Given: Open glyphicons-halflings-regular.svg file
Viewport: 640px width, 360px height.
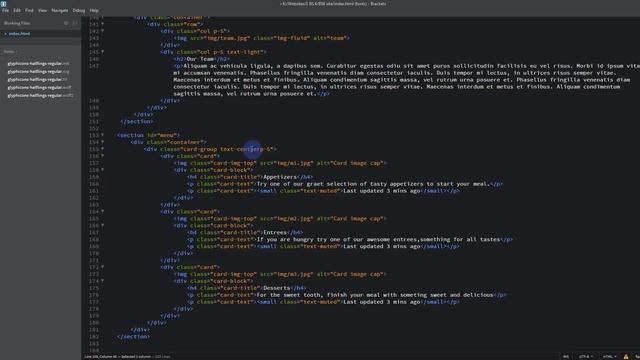Looking at the screenshot, I should pyautogui.click(x=38, y=71).
